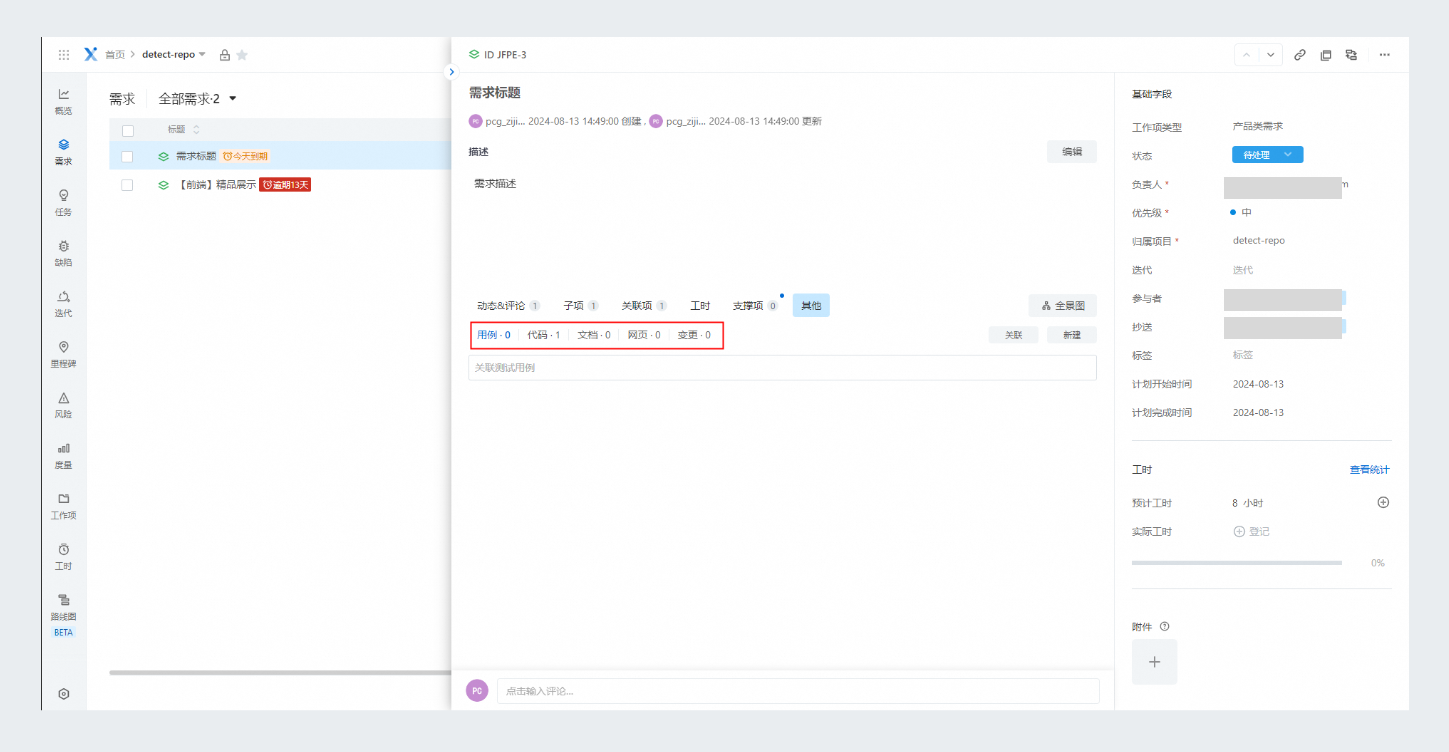Screen dimensions: 1449x752
Task: Open 工时 in the left sidebar
Action: 63,557
